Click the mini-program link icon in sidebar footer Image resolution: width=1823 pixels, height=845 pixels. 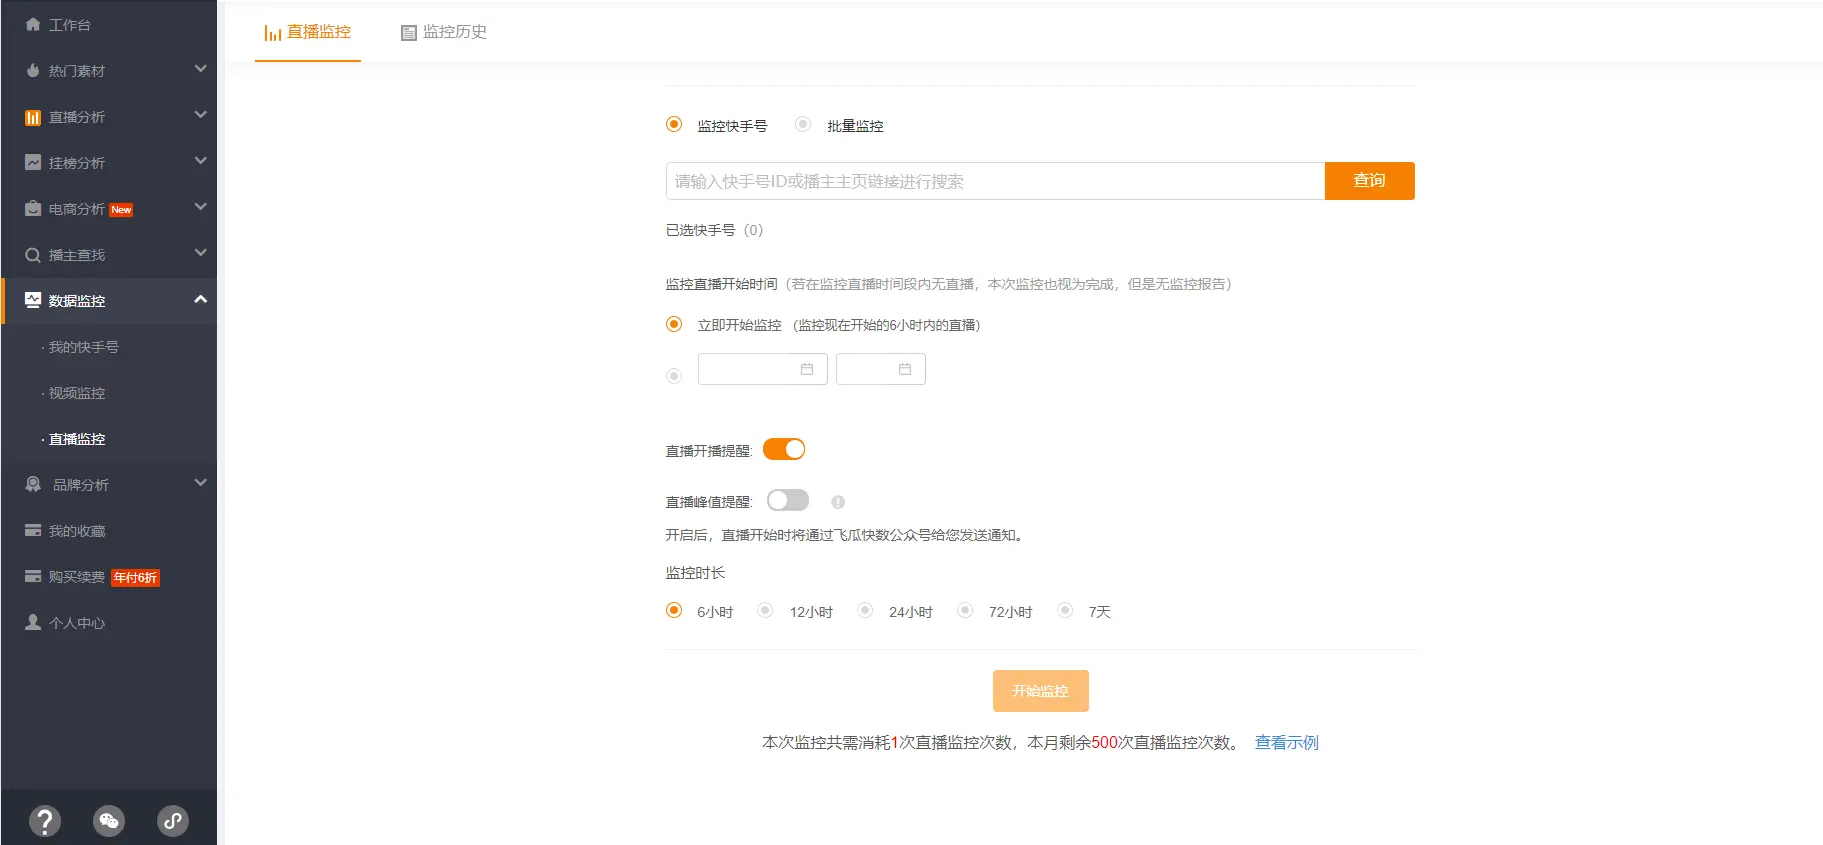click(x=173, y=821)
